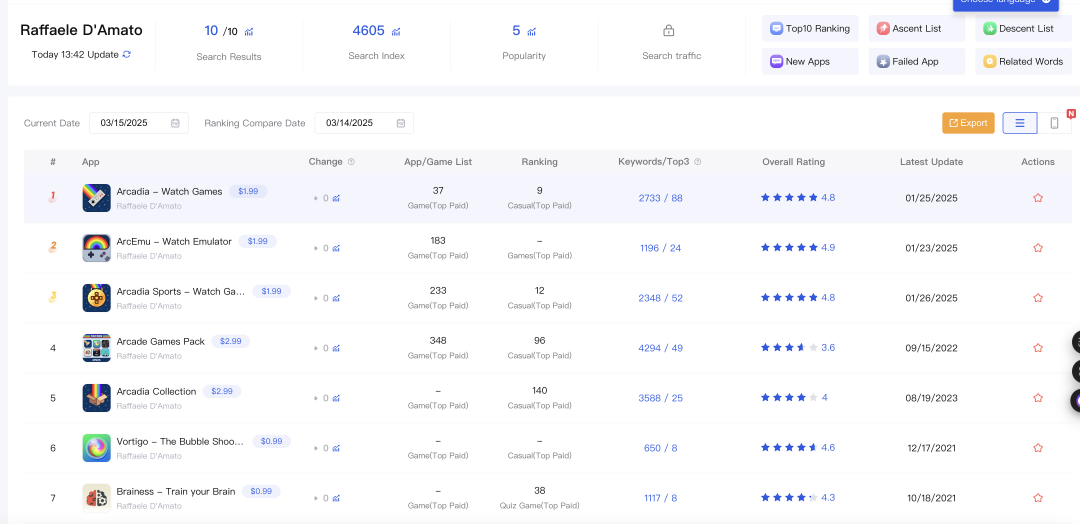Screen dimensions: 1080x524
Task: Click the help icon beside the Change column header
Action: coord(351,162)
